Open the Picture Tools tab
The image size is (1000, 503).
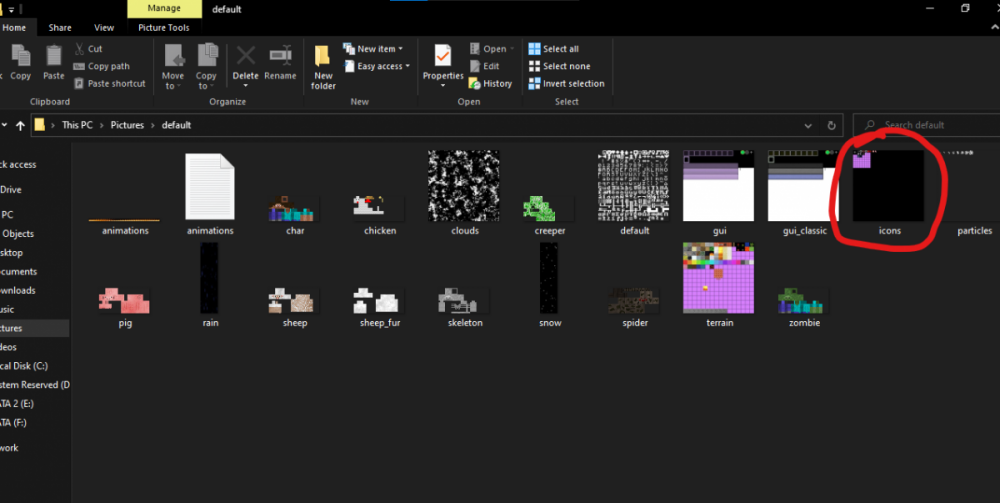coord(164,27)
